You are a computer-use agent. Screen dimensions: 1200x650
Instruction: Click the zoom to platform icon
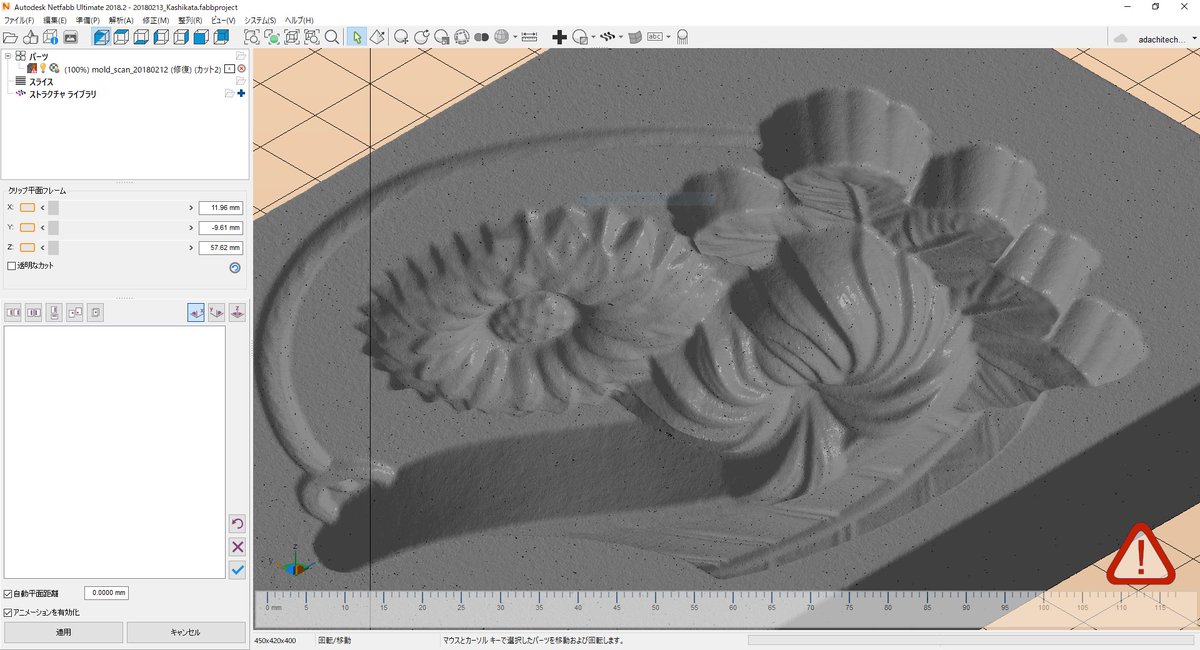pyautogui.click(x=292, y=37)
